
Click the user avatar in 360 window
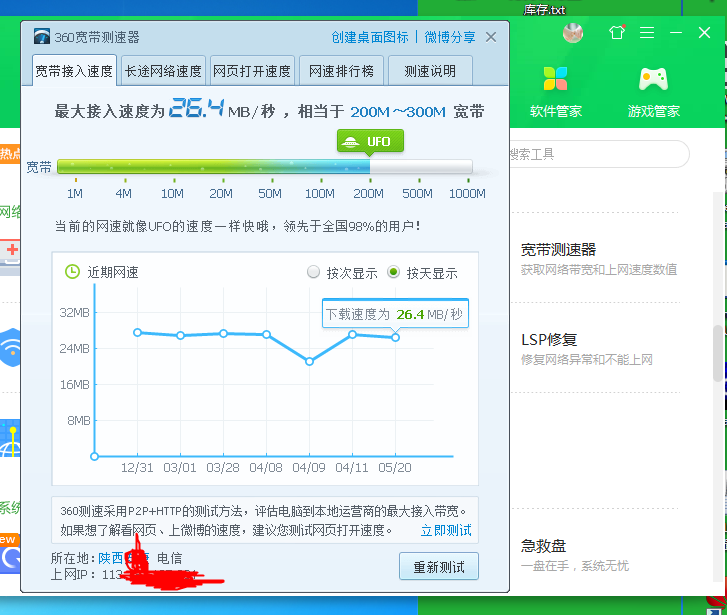pos(573,32)
